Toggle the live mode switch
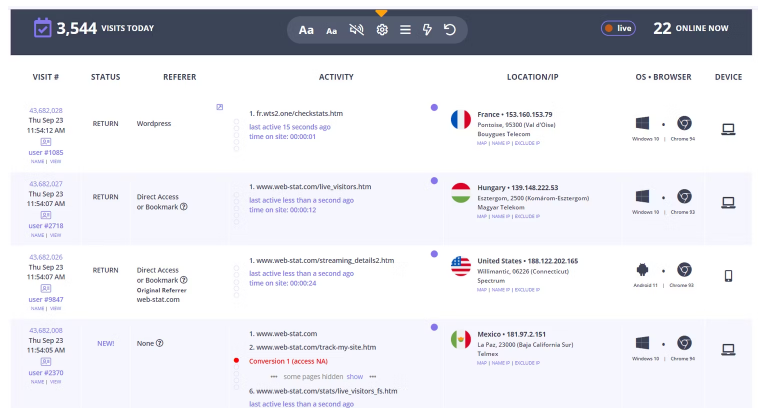The image size is (773, 413). coord(618,28)
